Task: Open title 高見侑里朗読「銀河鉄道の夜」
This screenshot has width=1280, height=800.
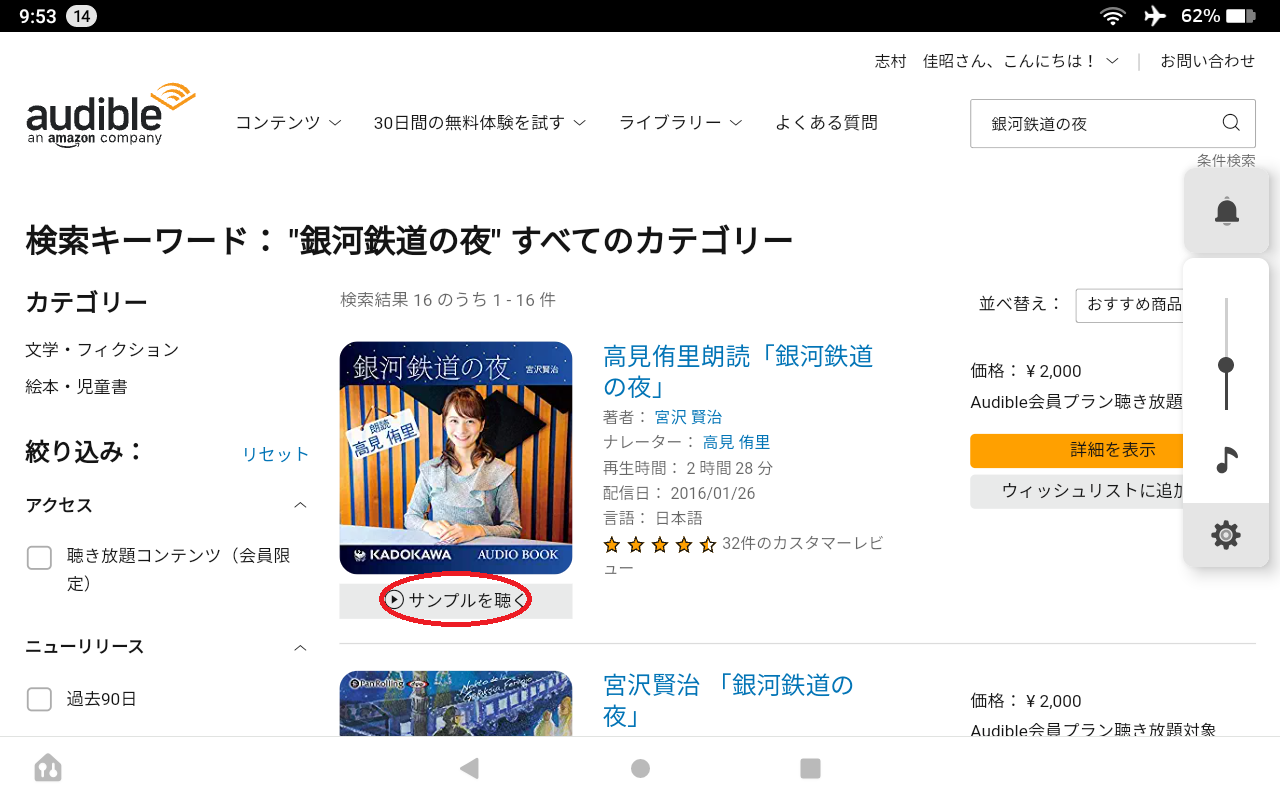Action: [x=738, y=371]
